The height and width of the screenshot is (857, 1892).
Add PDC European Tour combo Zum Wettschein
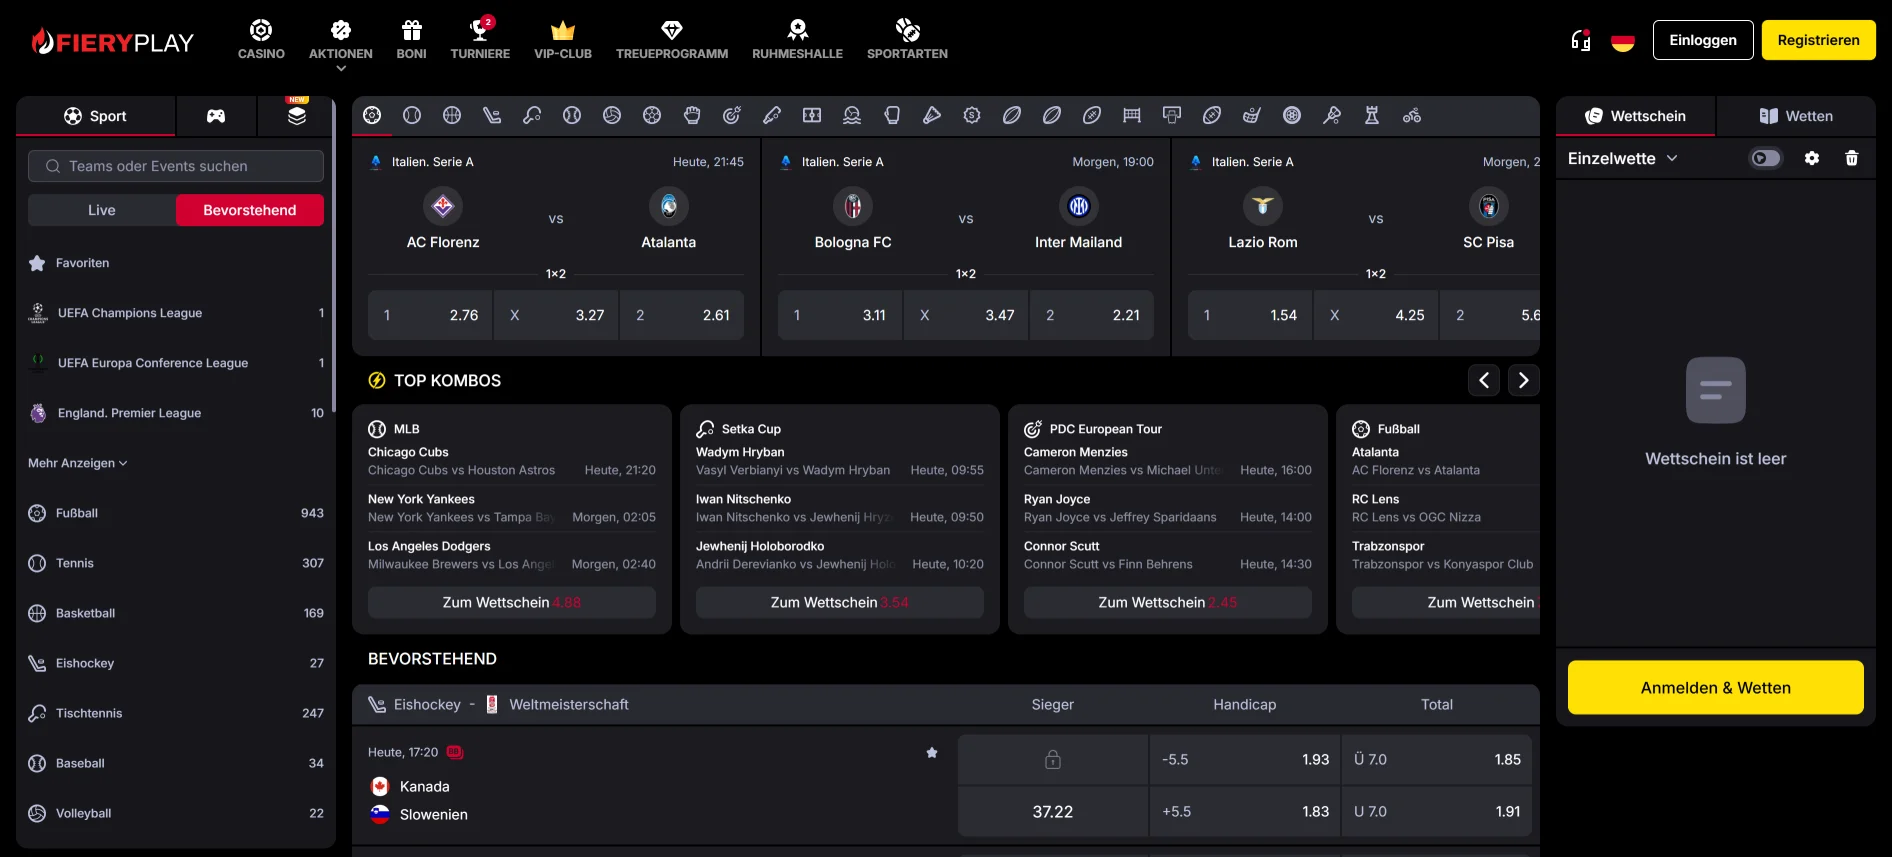1168,602
